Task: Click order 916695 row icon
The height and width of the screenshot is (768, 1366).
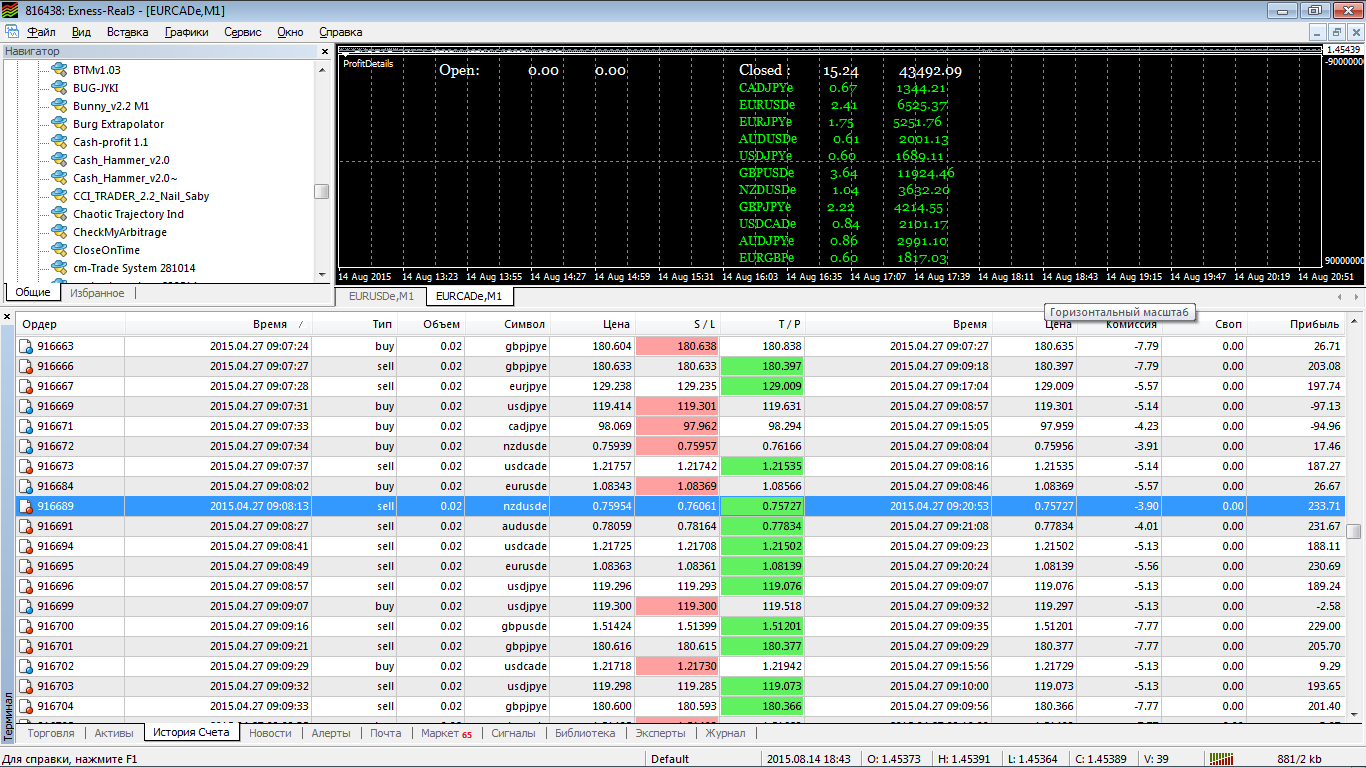Action: coord(26,567)
